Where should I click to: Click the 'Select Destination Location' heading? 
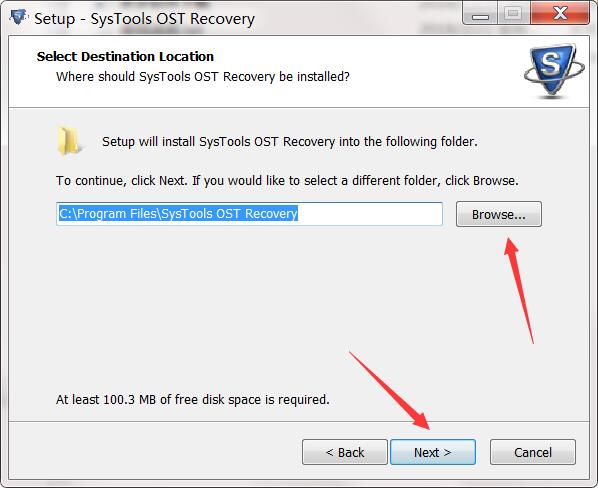tap(125, 56)
